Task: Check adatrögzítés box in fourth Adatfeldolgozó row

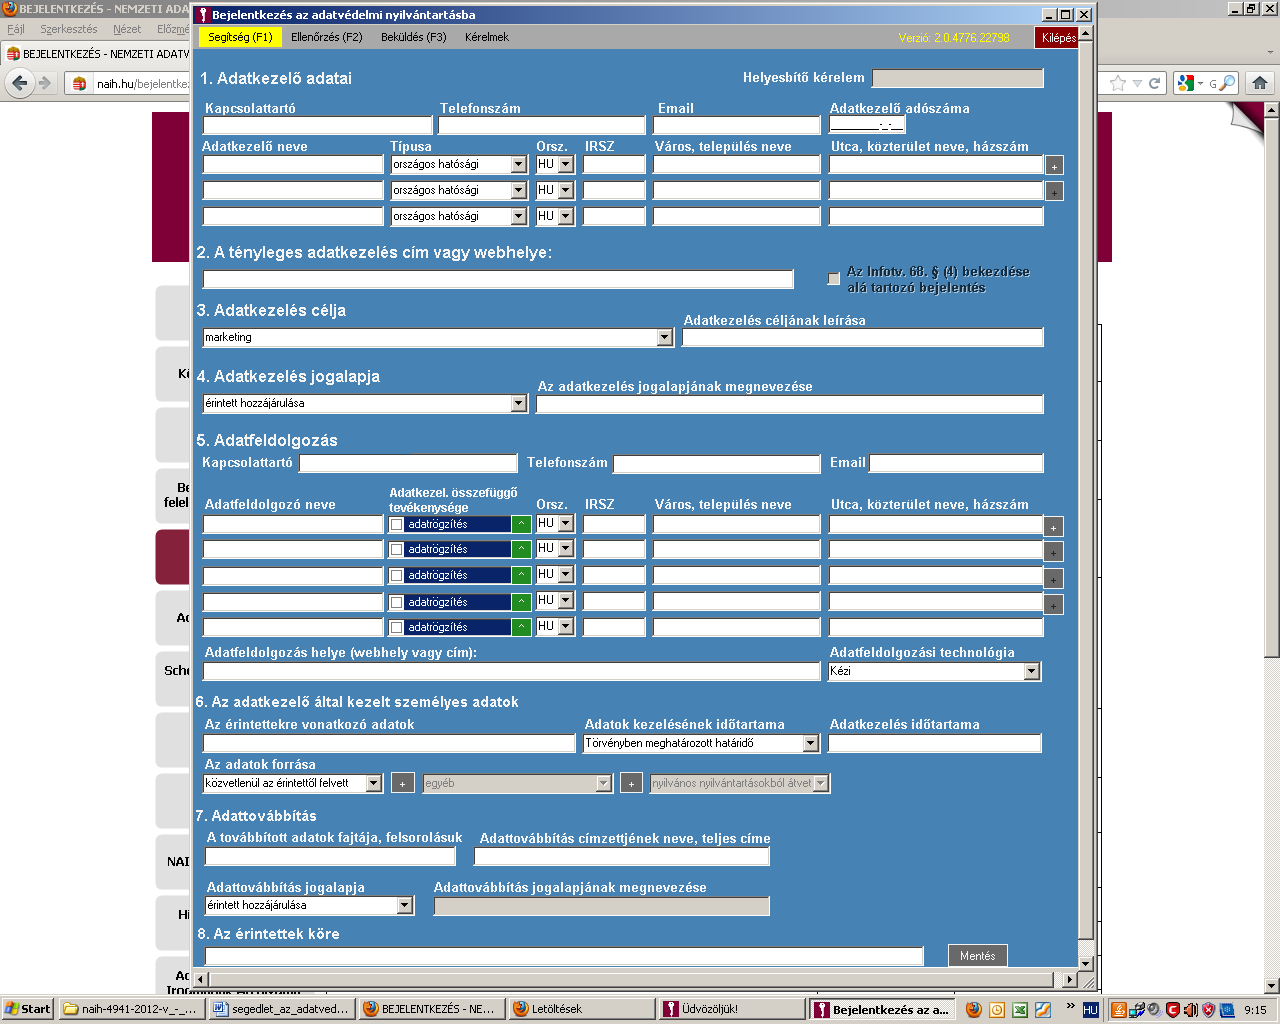Action: pos(397,603)
